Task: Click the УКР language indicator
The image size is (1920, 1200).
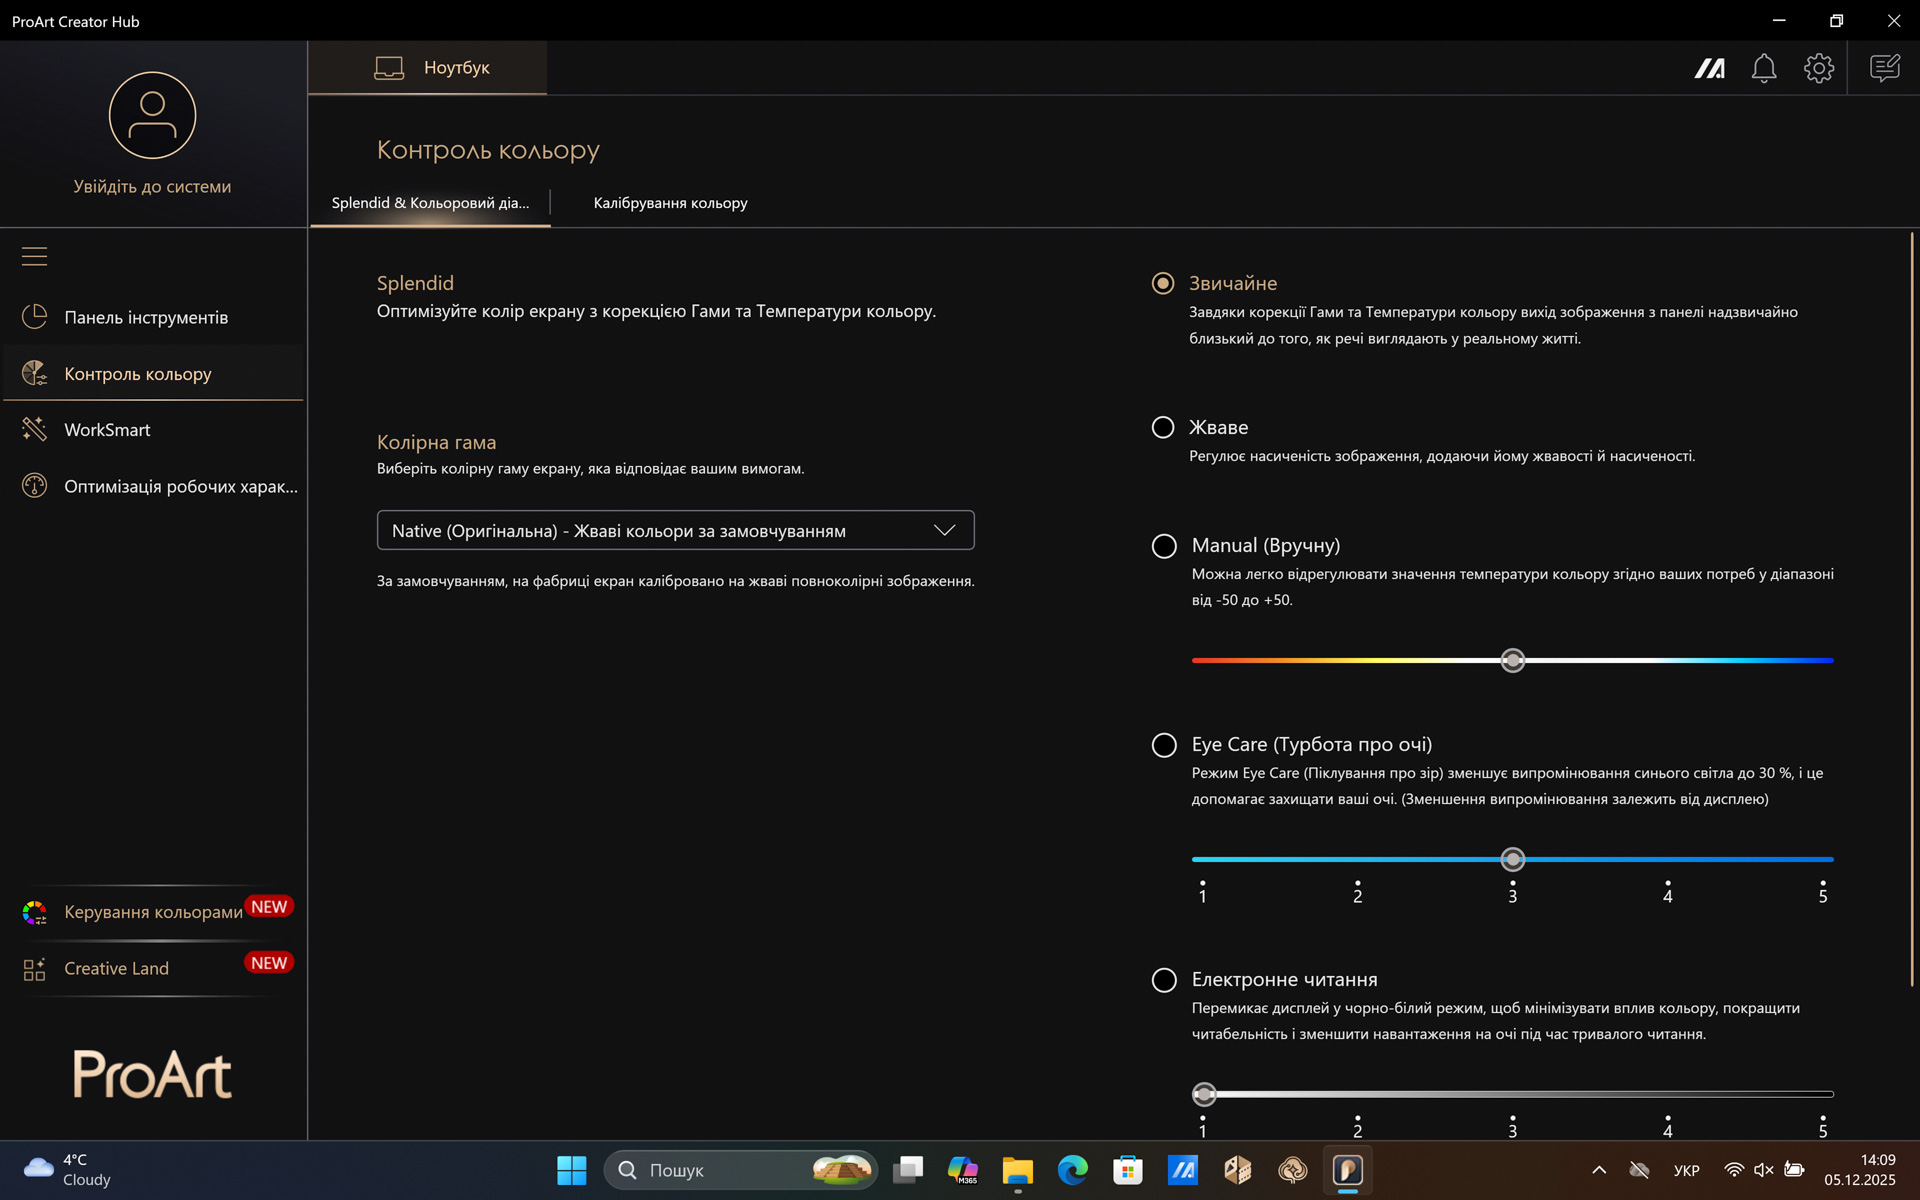Action: point(1686,1170)
